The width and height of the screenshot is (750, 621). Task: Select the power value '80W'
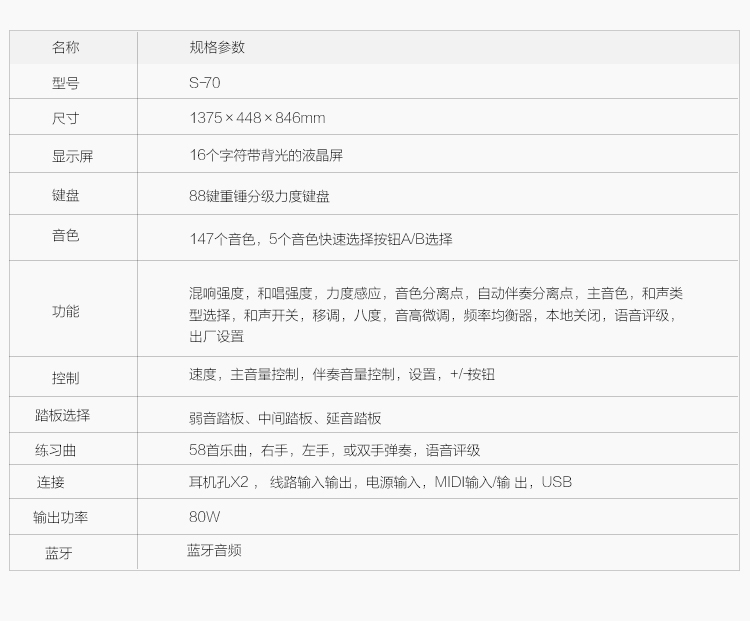click(x=205, y=517)
